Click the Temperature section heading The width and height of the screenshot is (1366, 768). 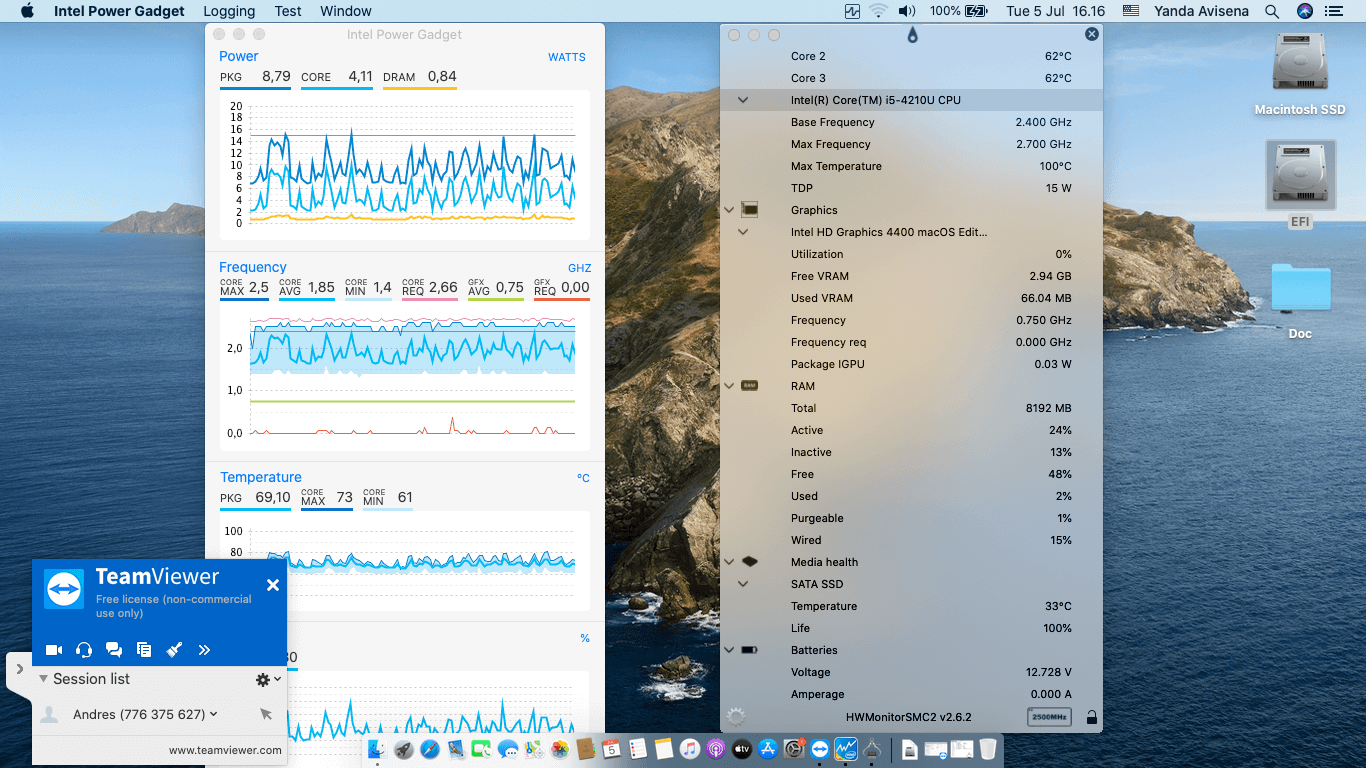click(261, 477)
